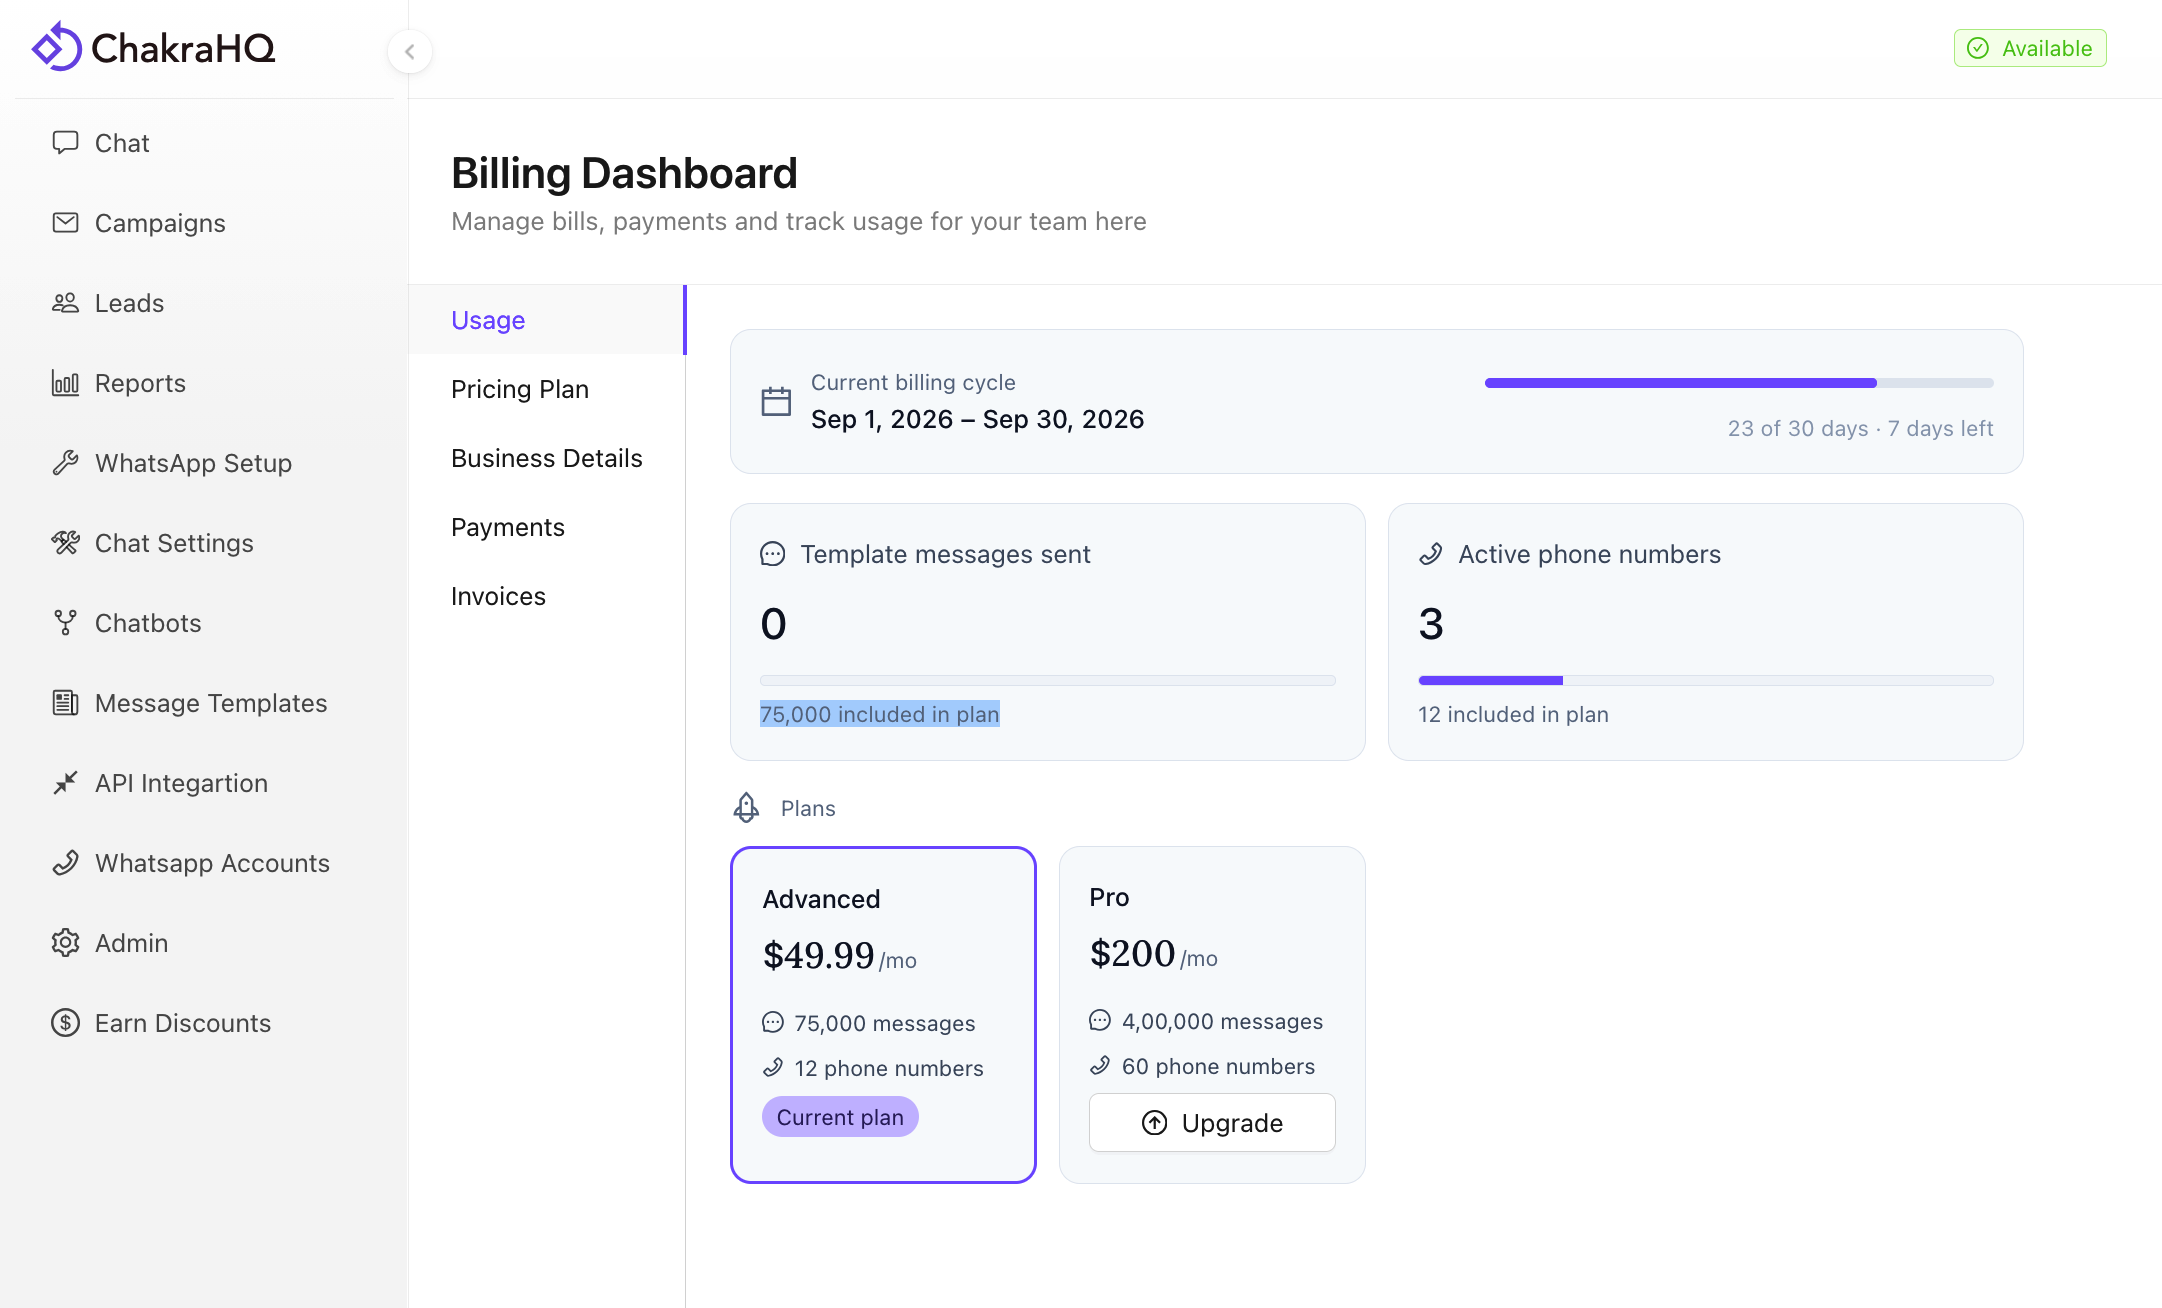Click the Leads people icon
2162x1308 pixels.
point(65,302)
